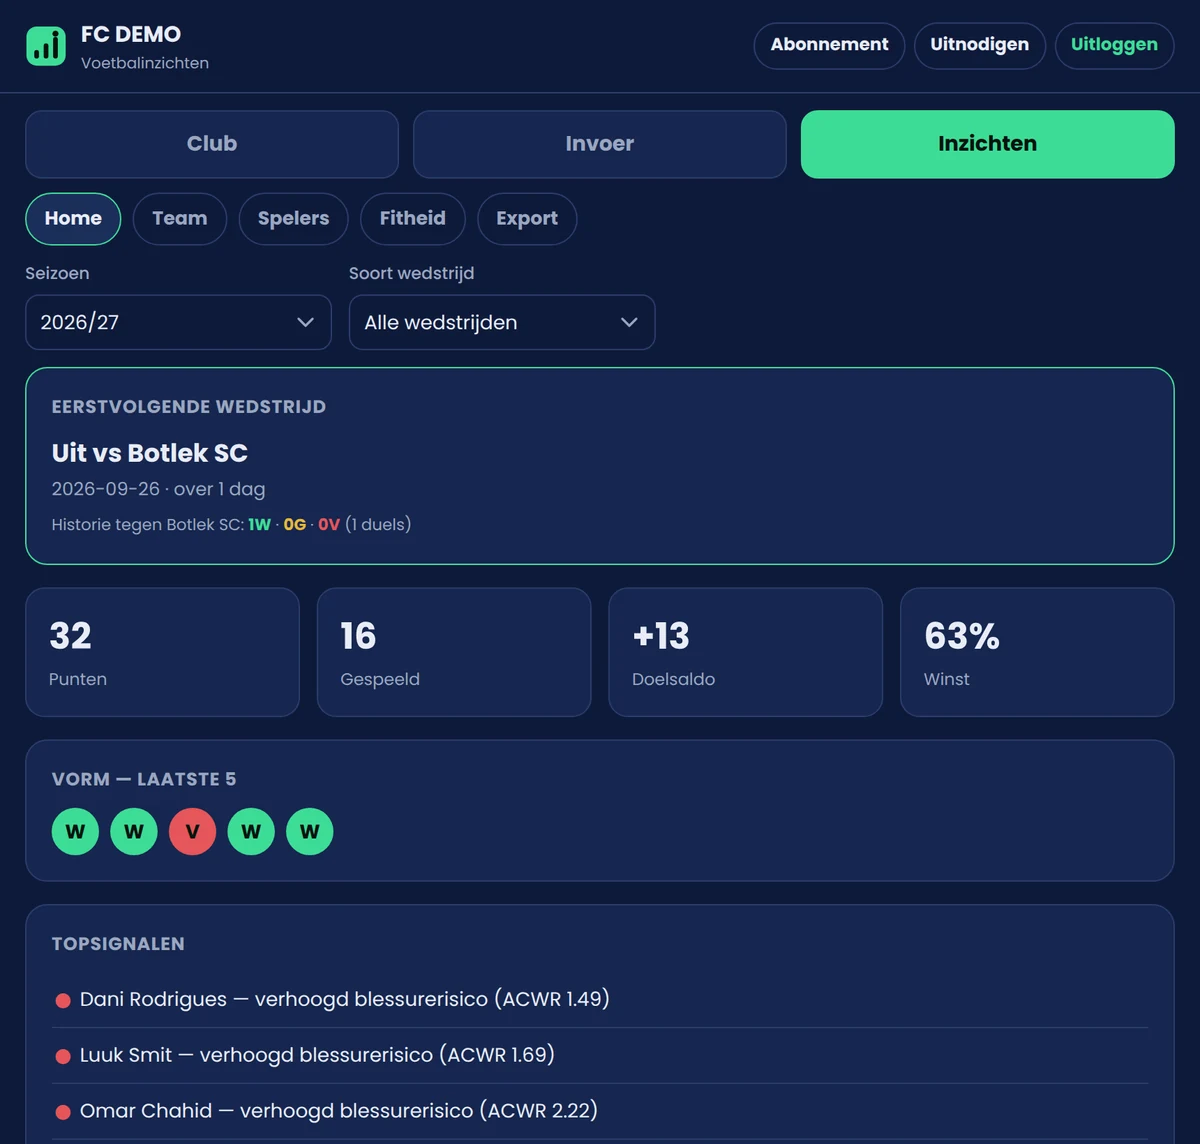Click the Uitnodigen button
Viewport: 1200px width, 1144px height.
[x=979, y=46]
